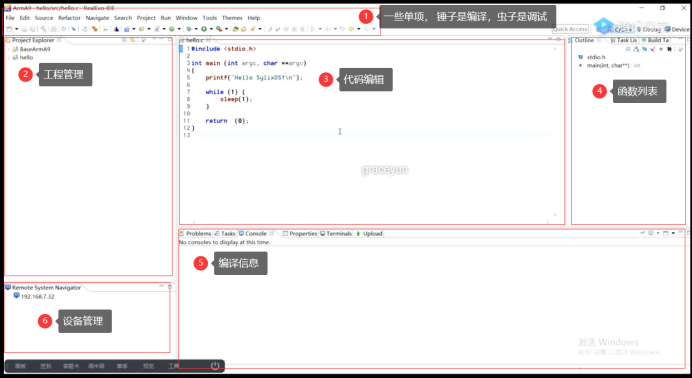
Task: Expand the BaseArmA9 project tree node
Action: (8, 49)
